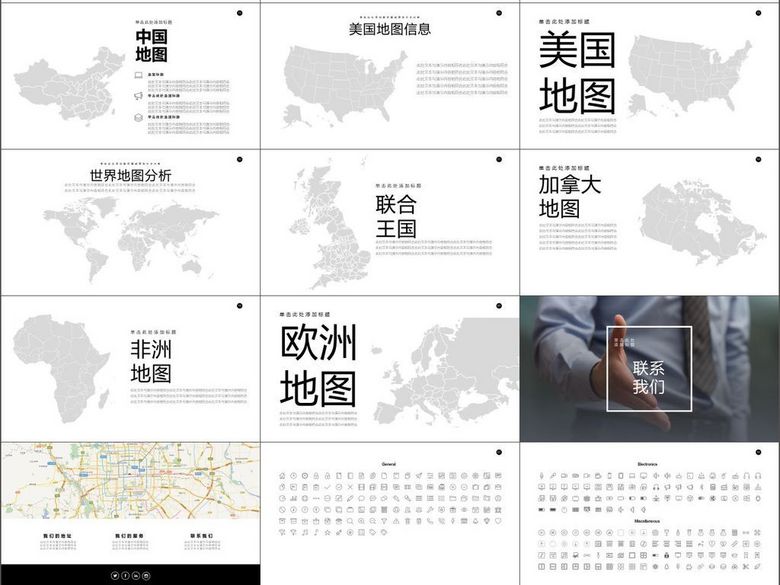Viewport: 780px width, 585px height.
Task: Click the 我们的服务 heading below the street map
Action: pyautogui.click(x=129, y=536)
